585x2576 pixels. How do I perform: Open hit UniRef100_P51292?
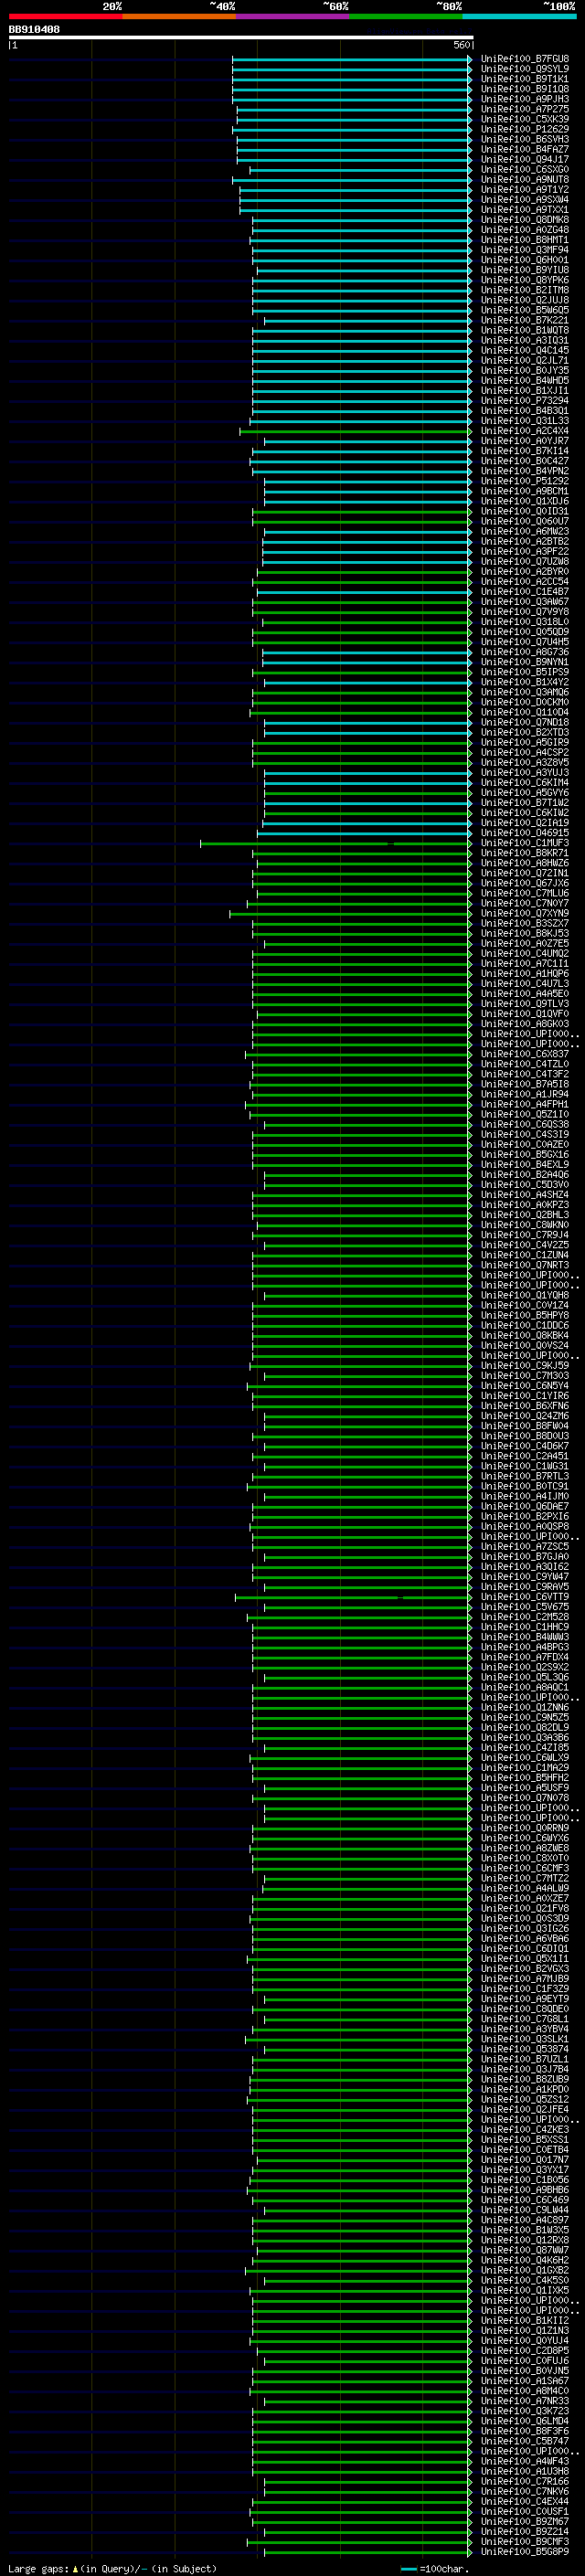coord(524,481)
